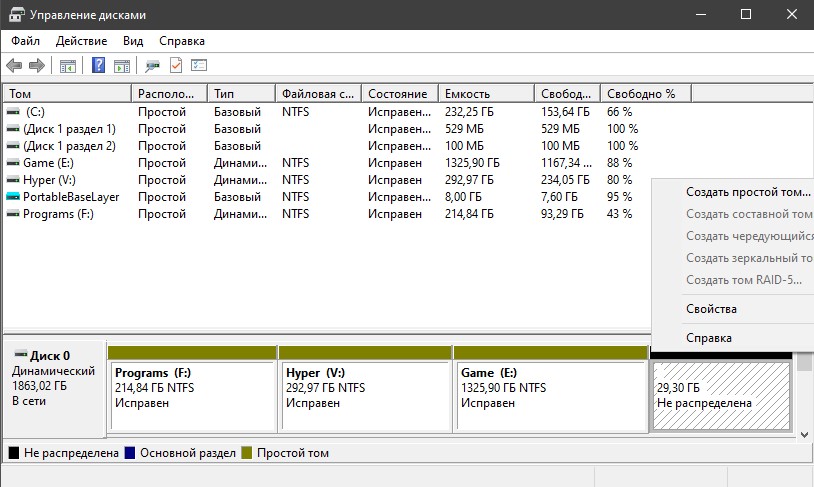The image size is (814, 487).
Task: Click the cyan PortableBaseLayer drive icon
Action: coord(13,197)
